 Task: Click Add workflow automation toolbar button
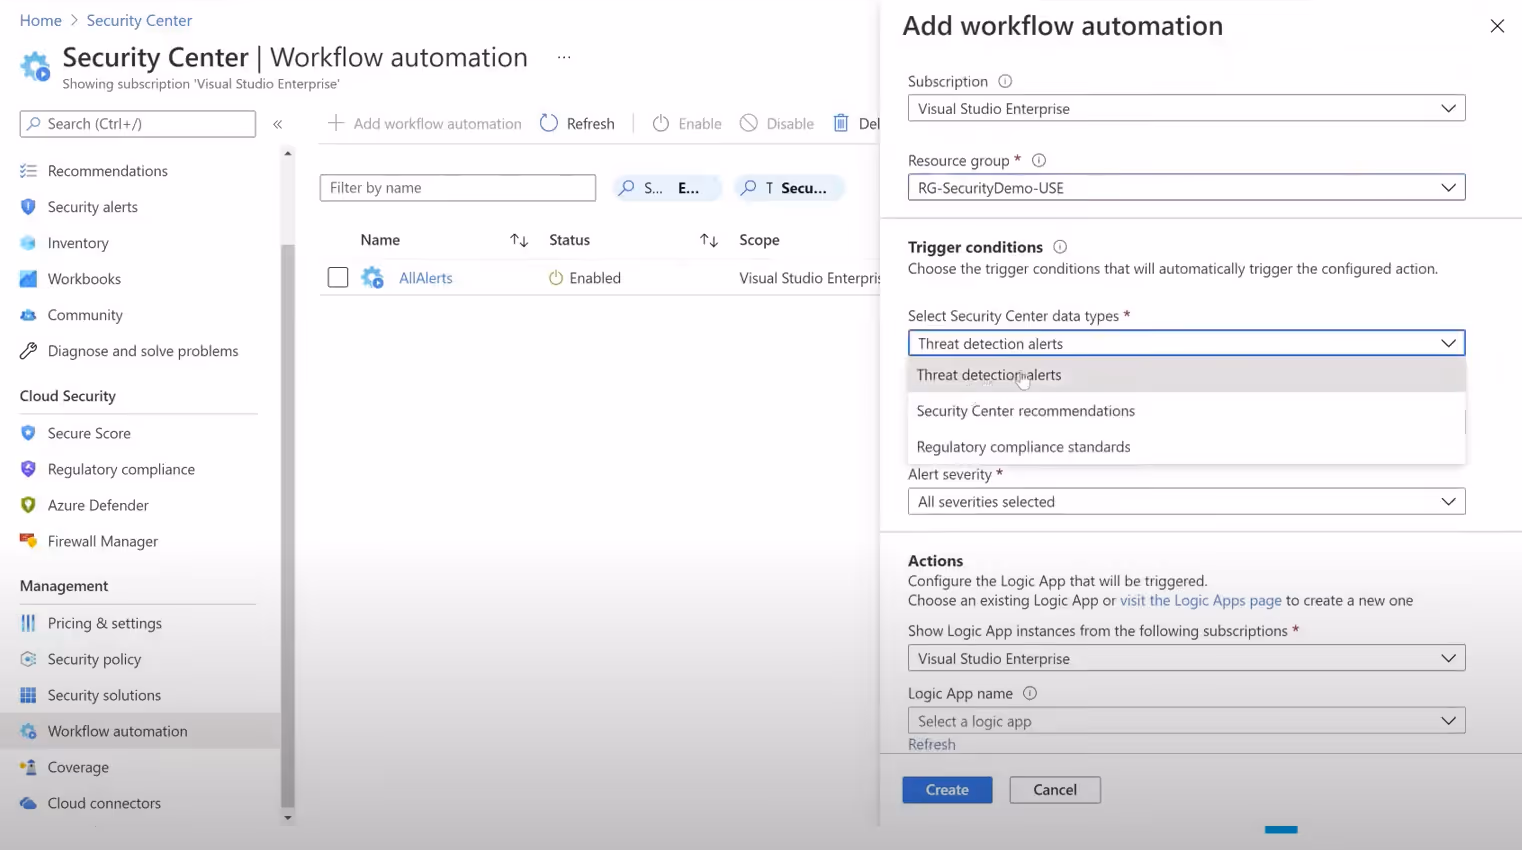[x=425, y=123]
